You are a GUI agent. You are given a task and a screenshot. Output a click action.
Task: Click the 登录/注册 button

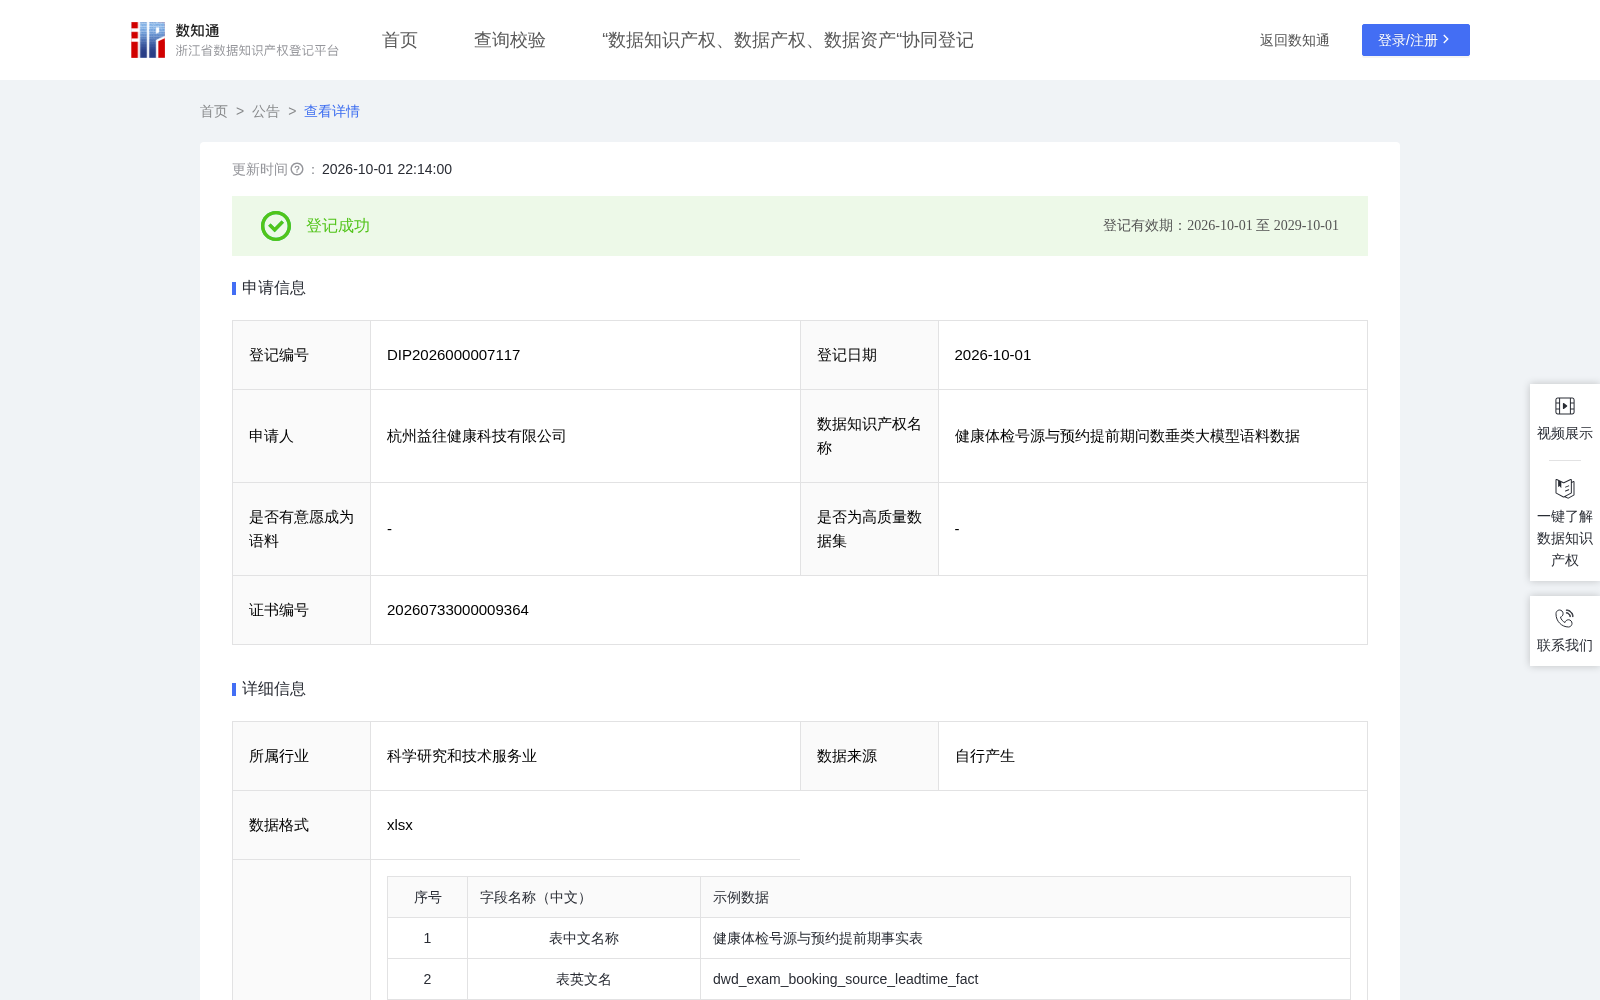click(x=1416, y=40)
